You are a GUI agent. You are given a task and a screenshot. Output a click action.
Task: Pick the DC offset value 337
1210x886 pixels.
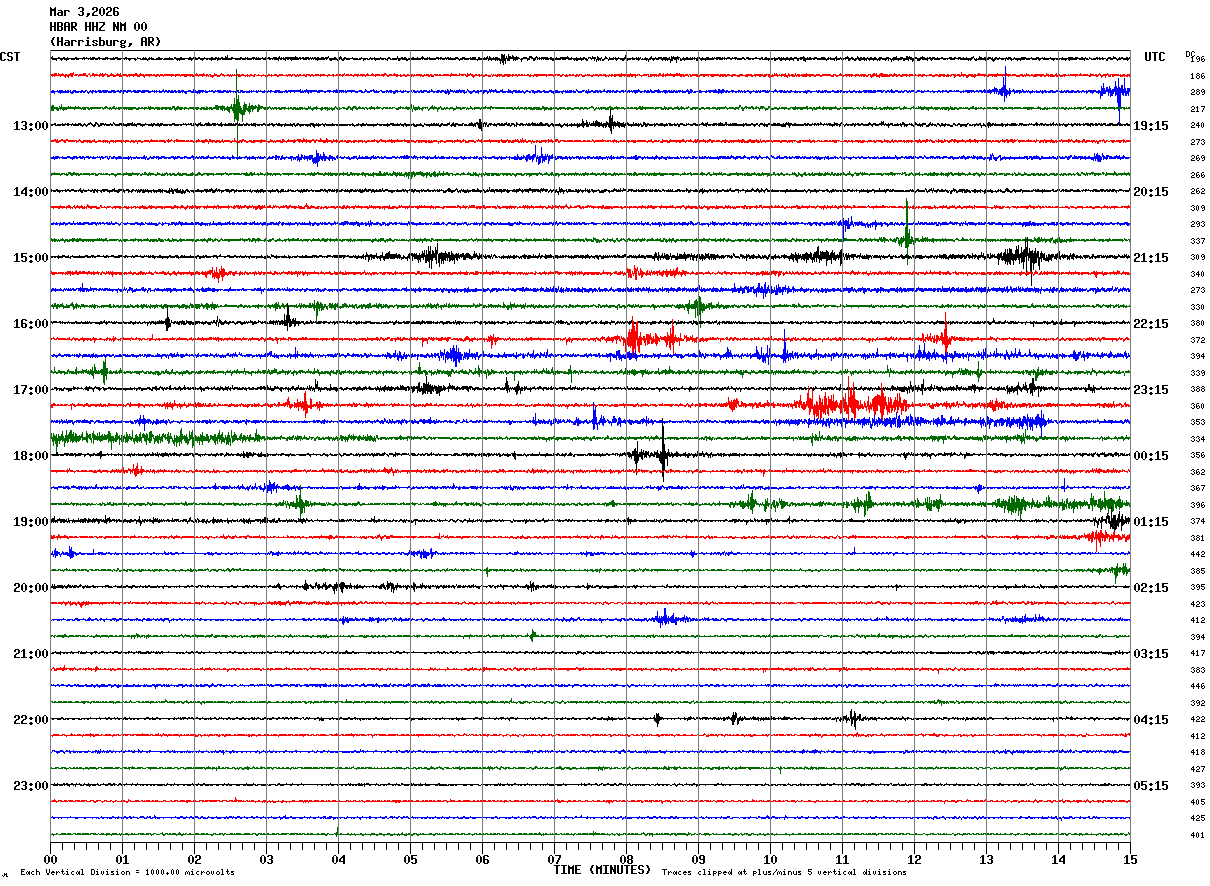pos(1197,241)
